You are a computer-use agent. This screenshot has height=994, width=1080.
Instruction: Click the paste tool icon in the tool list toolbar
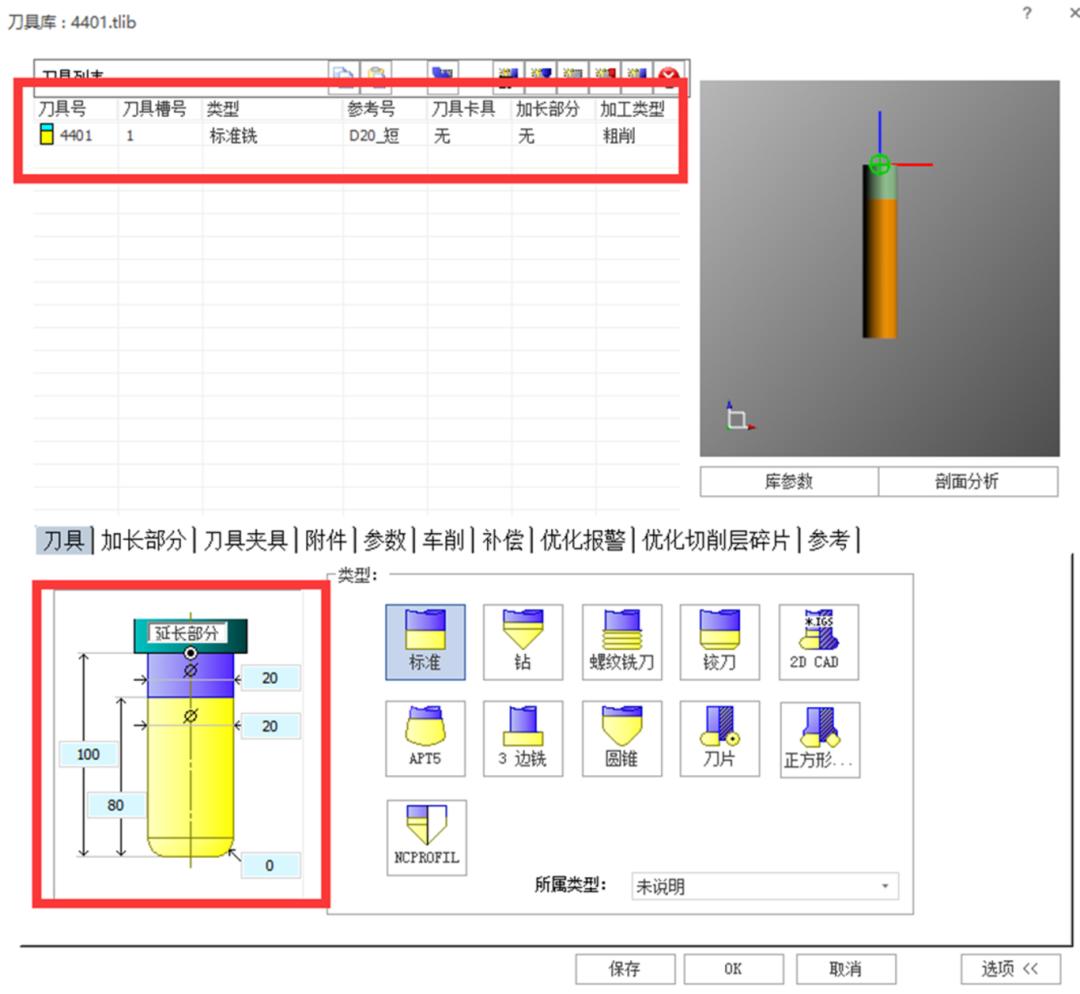376,75
